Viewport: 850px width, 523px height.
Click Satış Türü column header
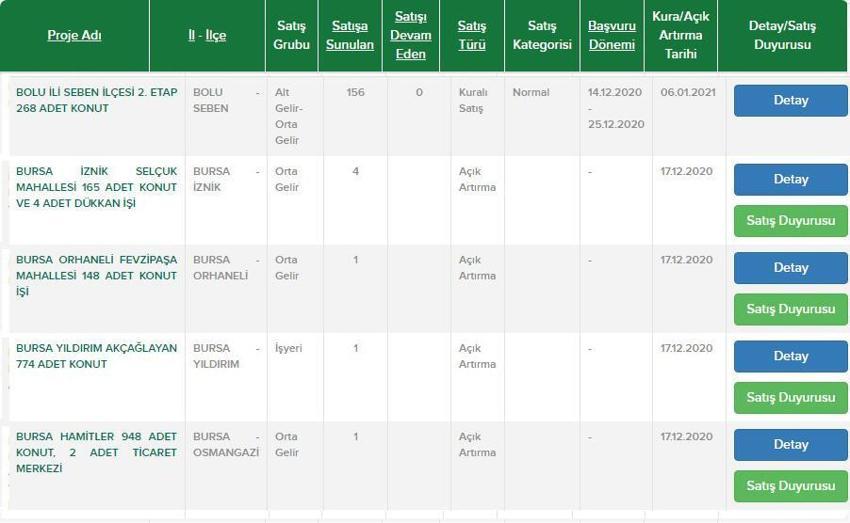(472, 35)
